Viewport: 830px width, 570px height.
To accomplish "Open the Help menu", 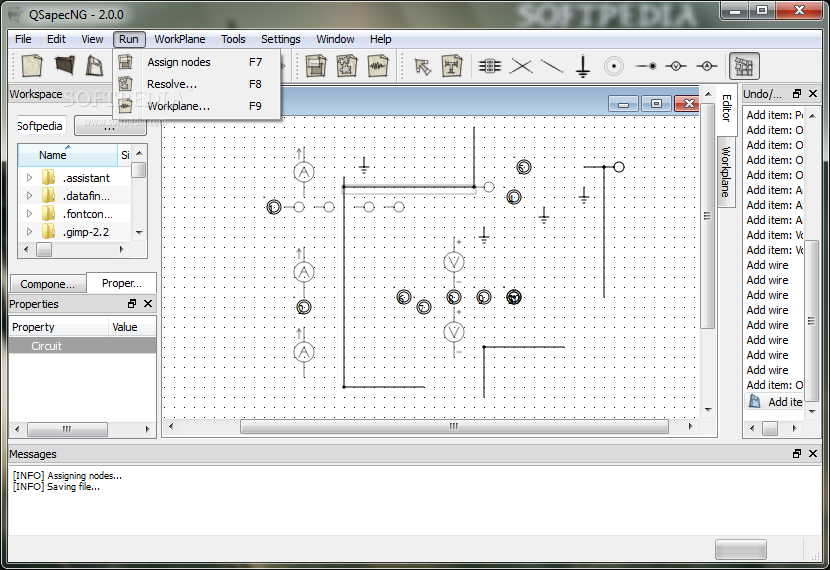I will tap(381, 39).
